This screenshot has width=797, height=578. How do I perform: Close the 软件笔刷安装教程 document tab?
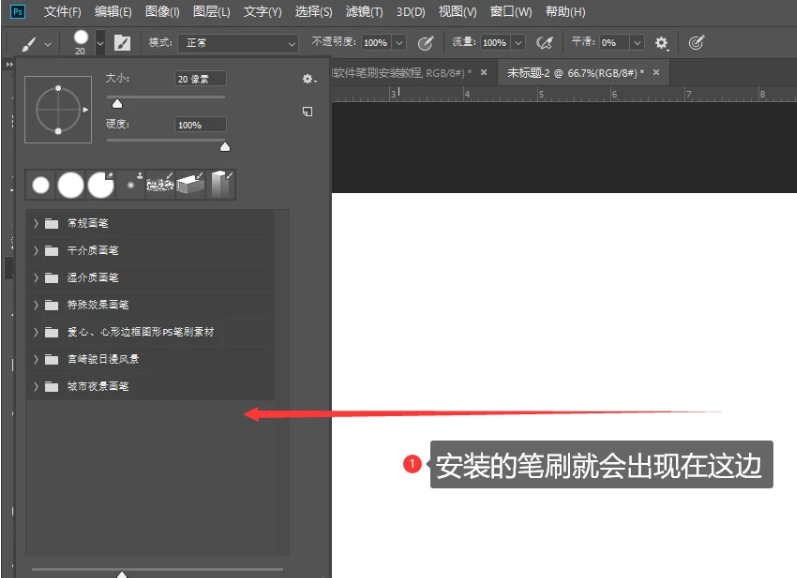tap(484, 73)
